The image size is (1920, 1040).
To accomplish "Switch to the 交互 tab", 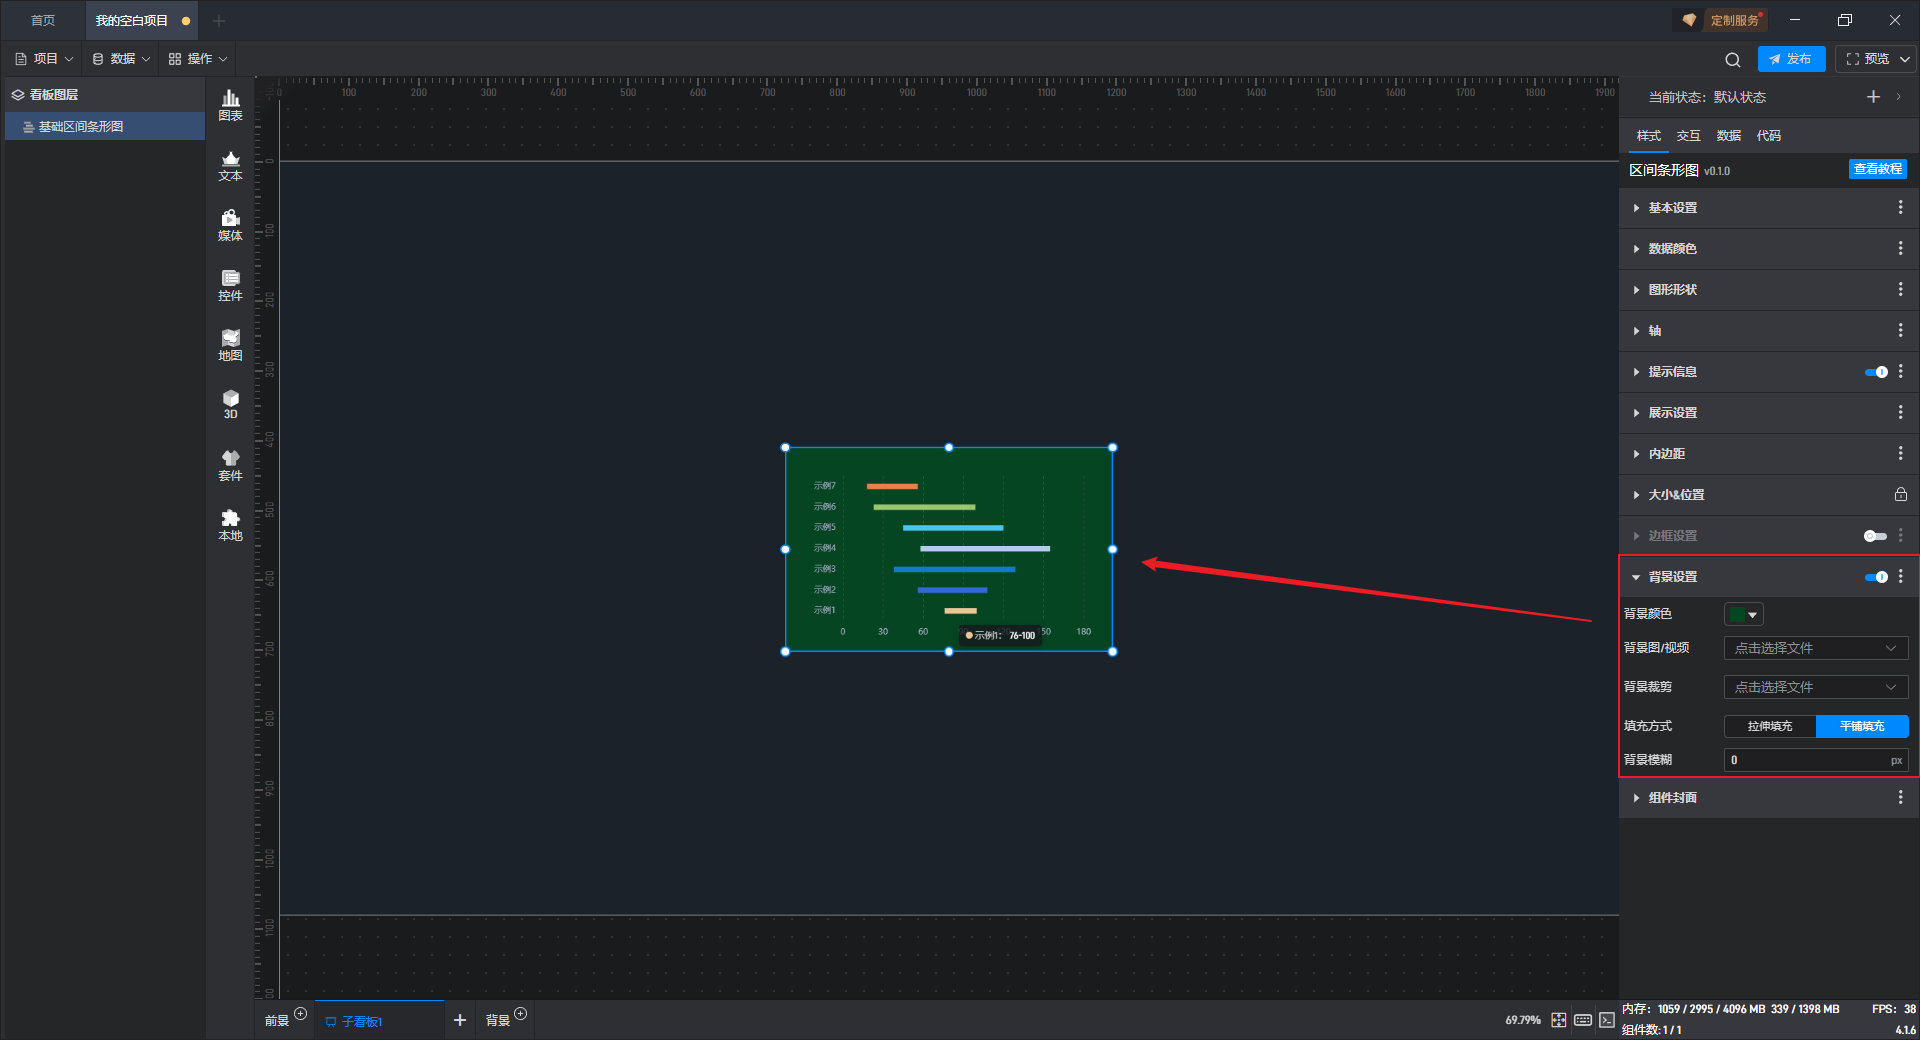I will [1688, 136].
